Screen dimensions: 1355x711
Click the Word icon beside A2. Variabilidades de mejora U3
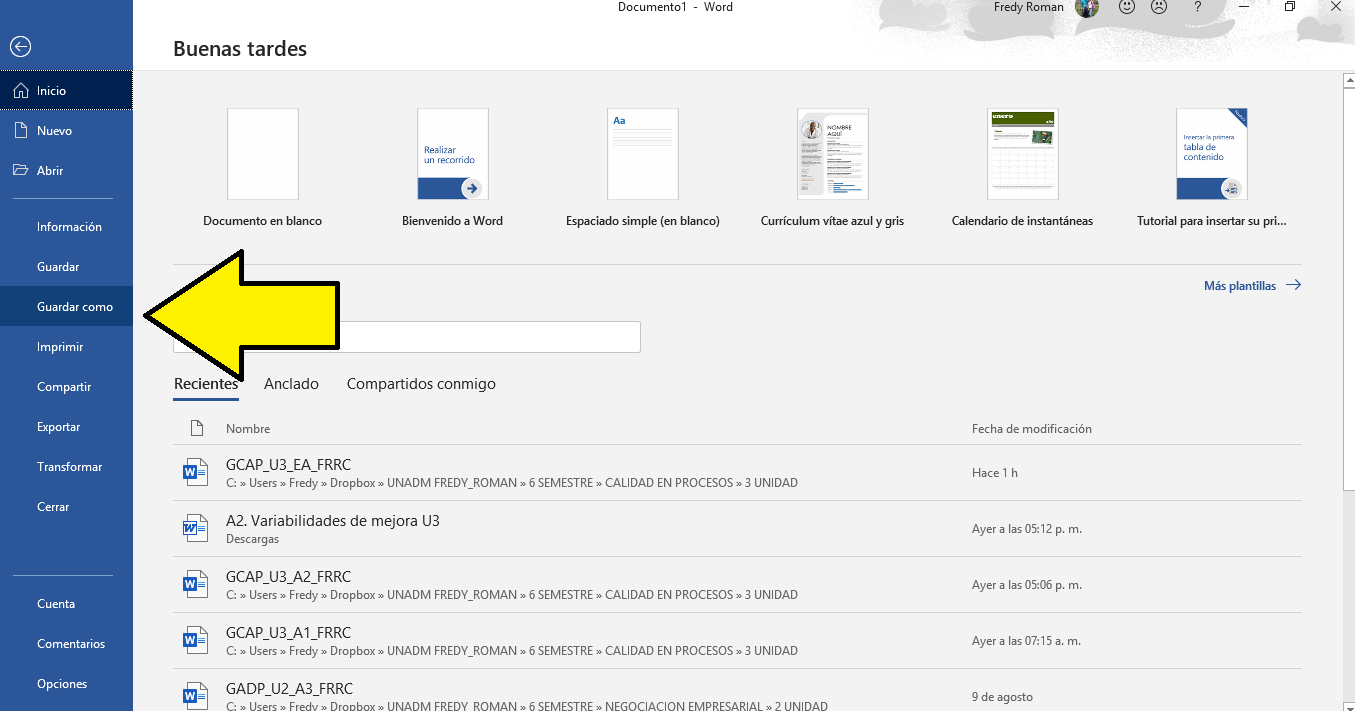pyautogui.click(x=195, y=527)
